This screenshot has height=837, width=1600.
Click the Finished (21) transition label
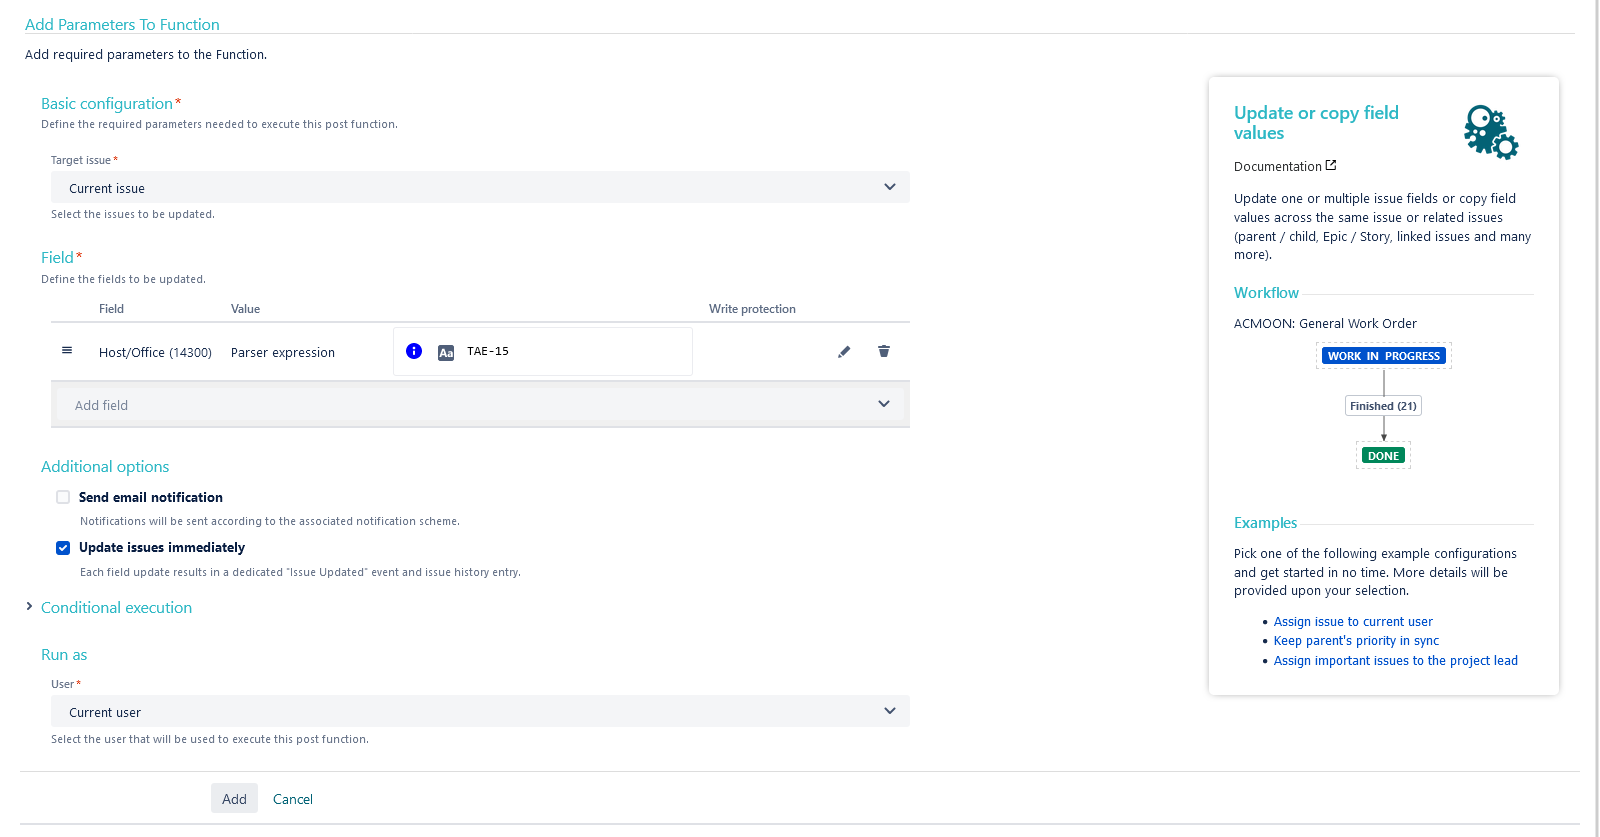(x=1383, y=406)
